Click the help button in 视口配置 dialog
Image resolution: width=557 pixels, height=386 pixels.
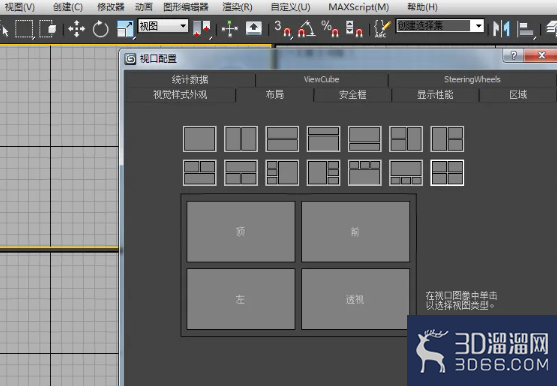coord(513,55)
